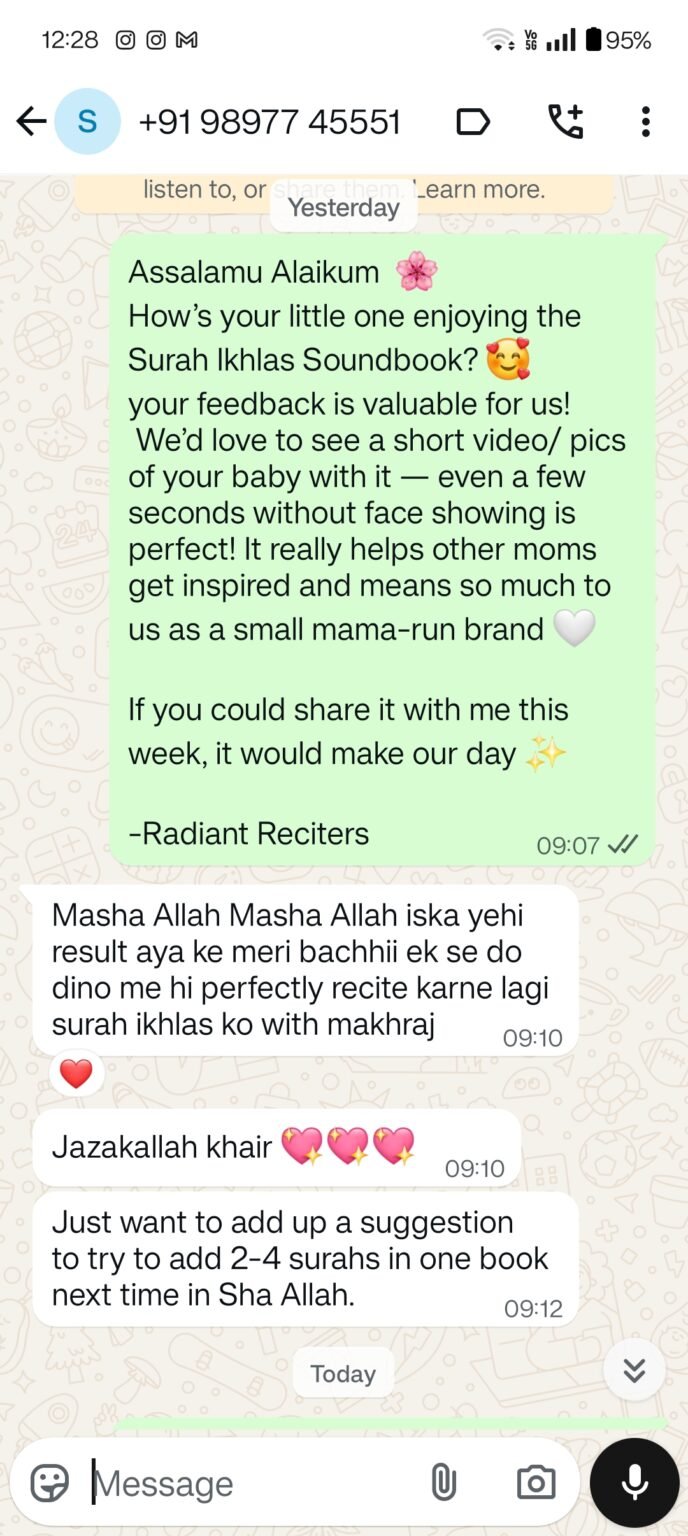Jump to latest with double-chevron button
688x1536 pixels.
(x=634, y=1370)
